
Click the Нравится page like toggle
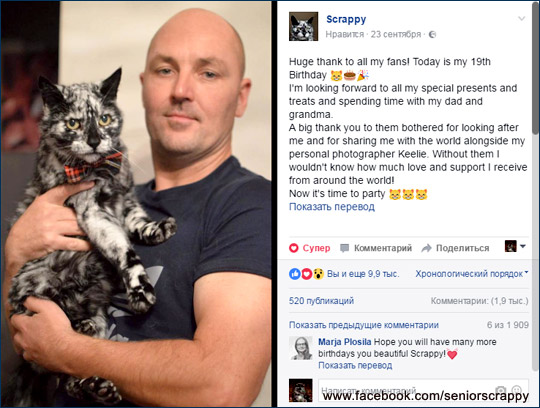coord(345,34)
